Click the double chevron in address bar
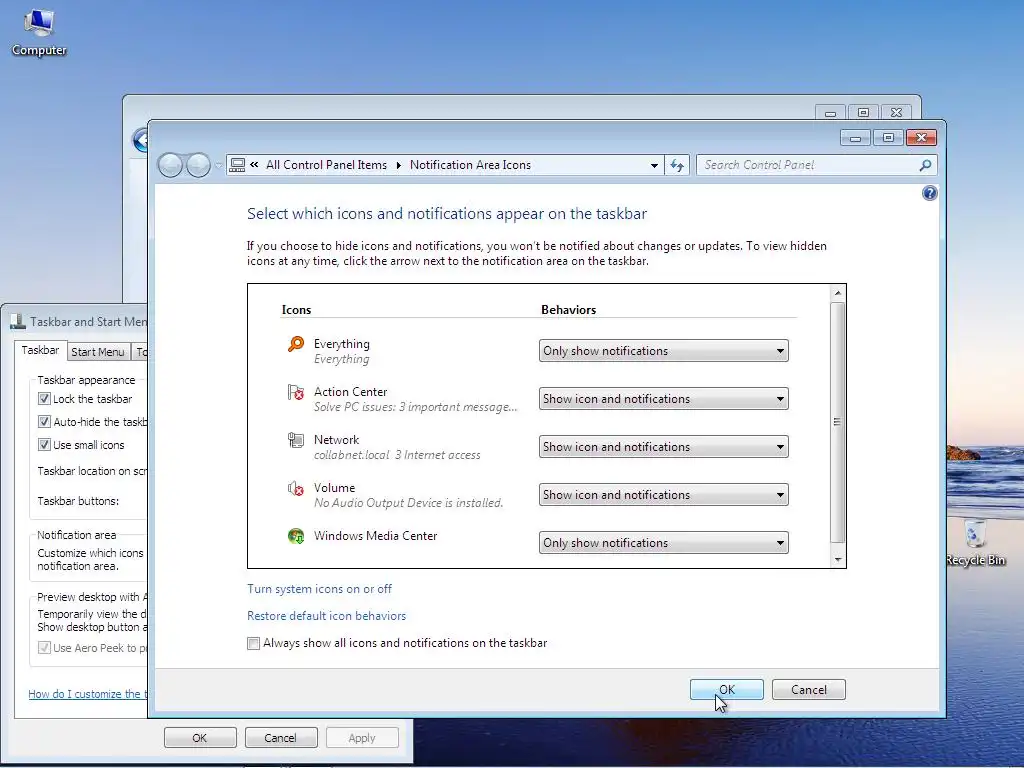Viewport: 1024px width, 768px height. [254, 165]
